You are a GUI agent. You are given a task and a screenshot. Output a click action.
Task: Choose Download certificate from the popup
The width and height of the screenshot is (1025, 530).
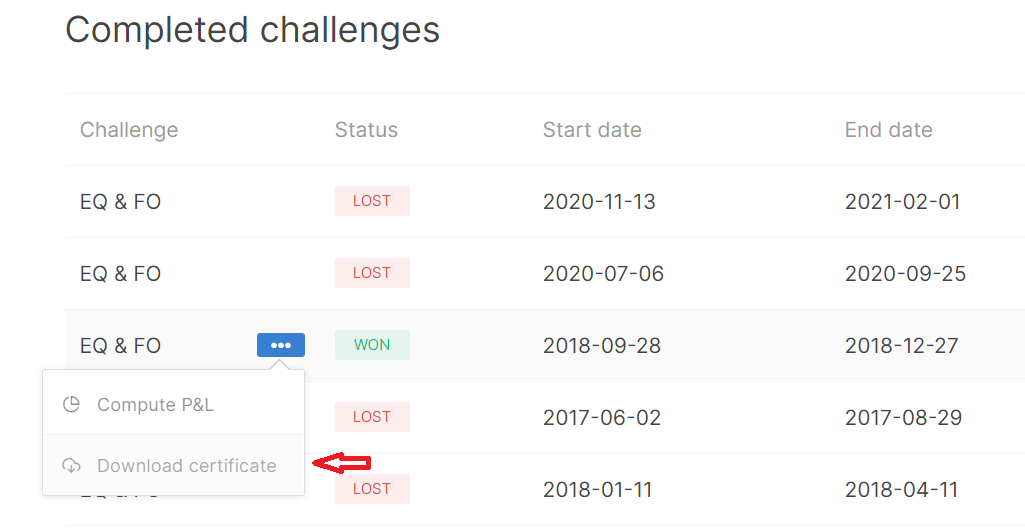(173, 465)
